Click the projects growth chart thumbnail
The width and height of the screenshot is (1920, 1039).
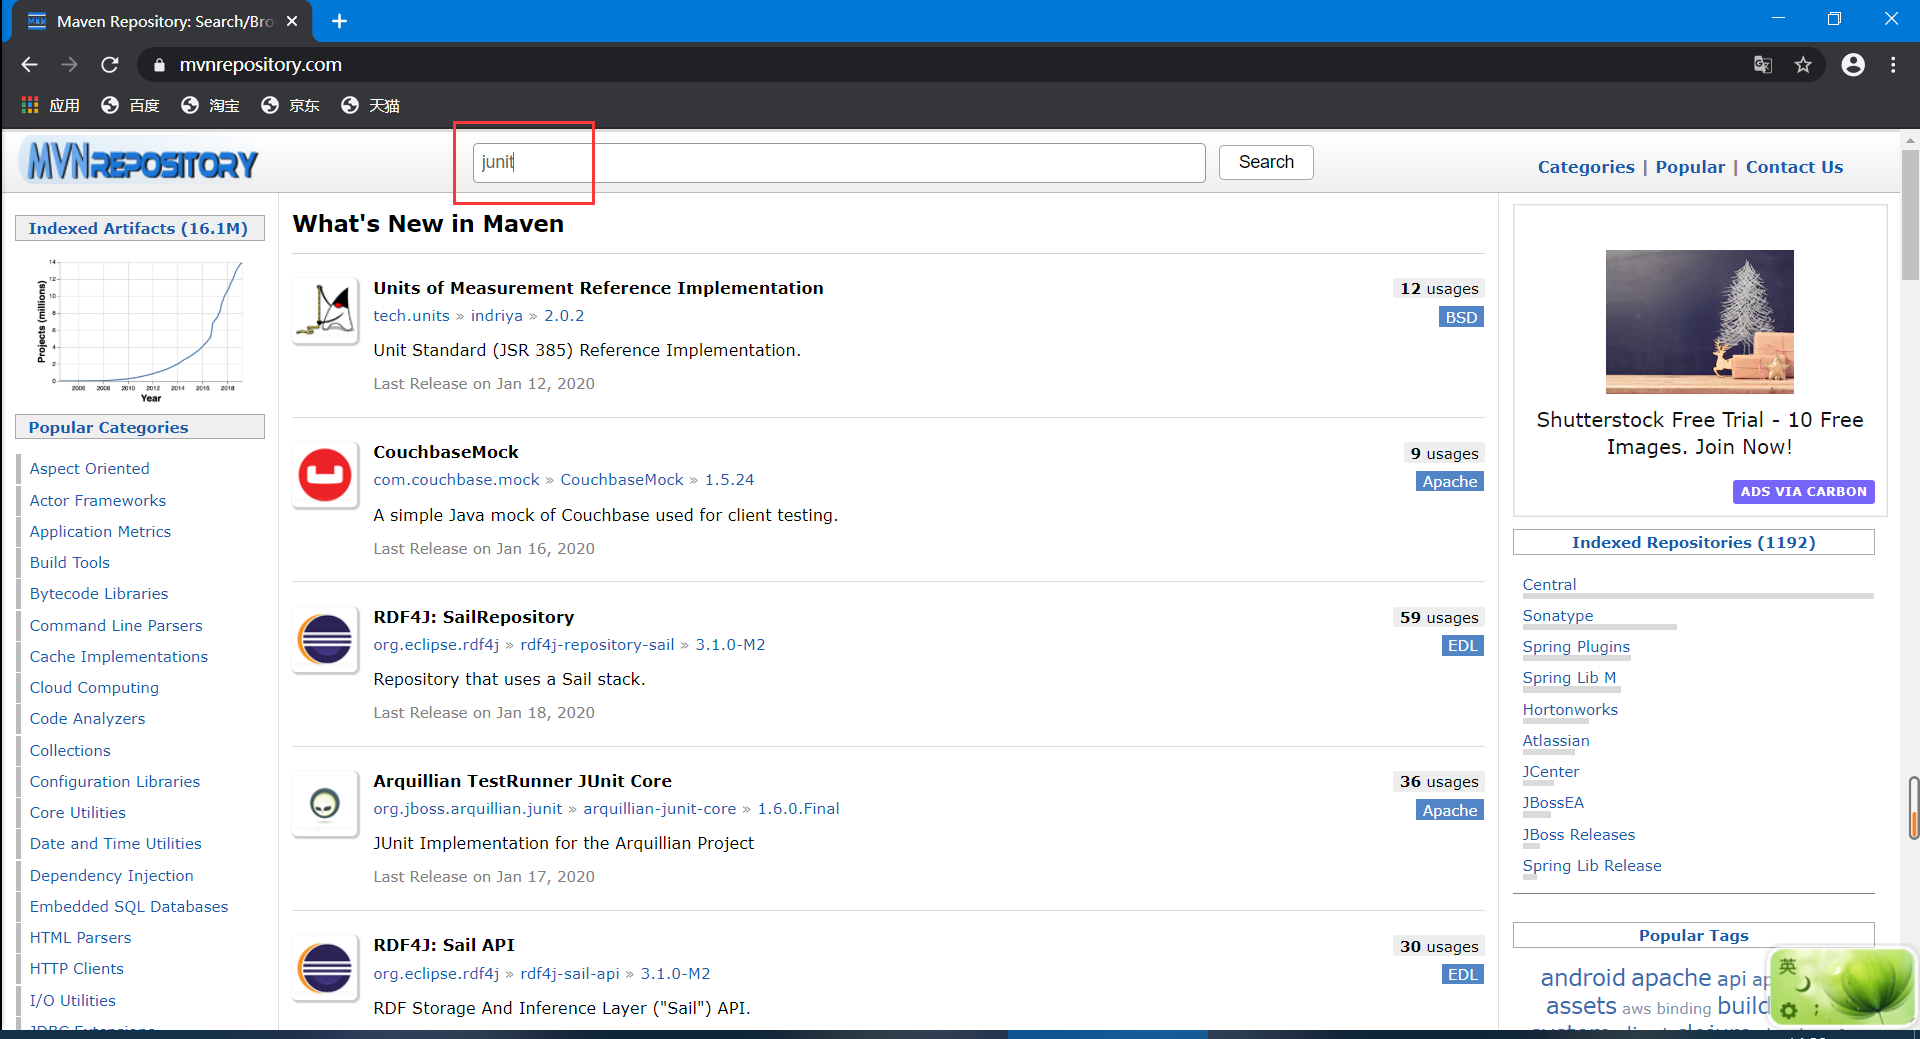point(139,330)
